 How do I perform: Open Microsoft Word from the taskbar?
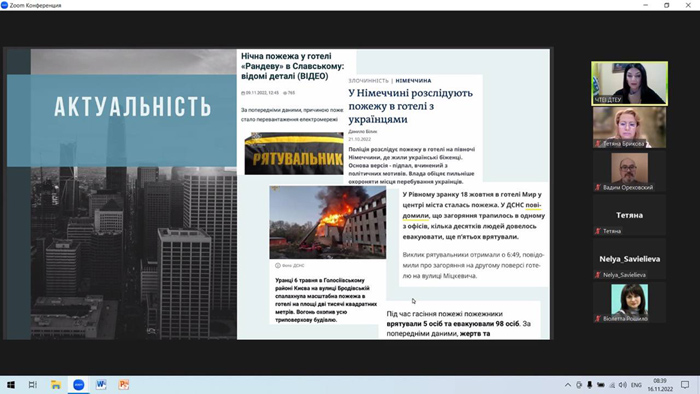[x=101, y=385]
